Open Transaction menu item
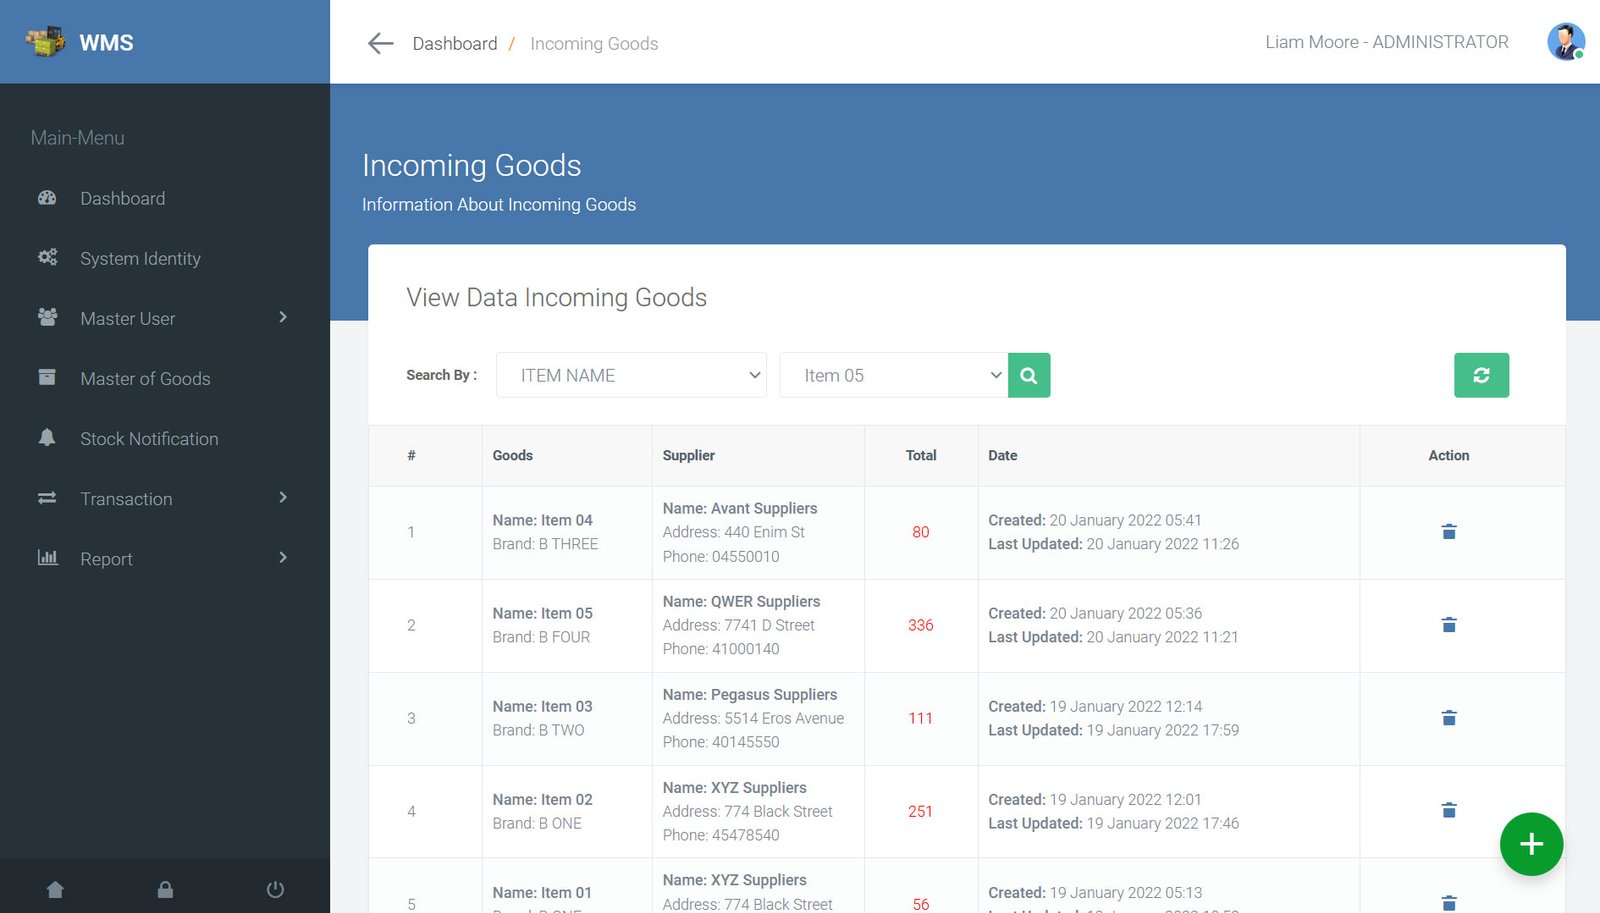The height and width of the screenshot is (913, 1600). tap(126, 498)
